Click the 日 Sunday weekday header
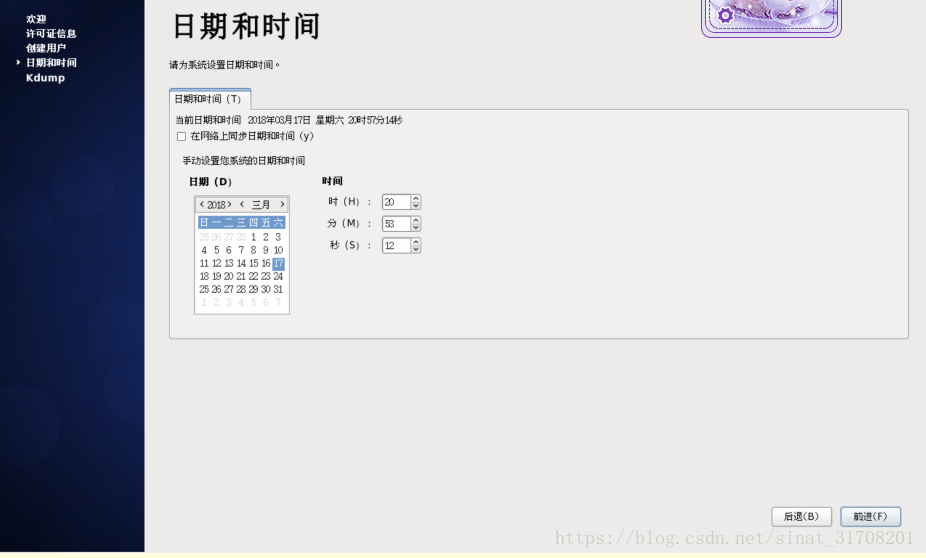The width and height of the screenshot is (926, 558). (204, 223)
